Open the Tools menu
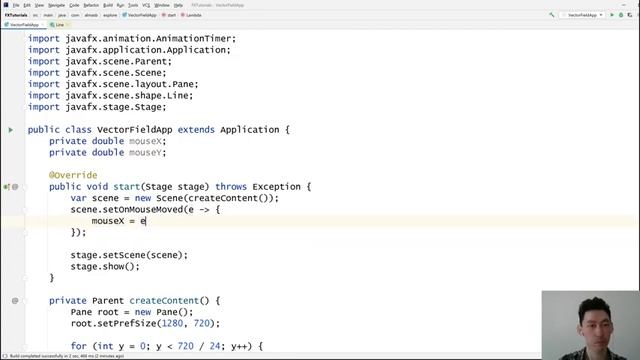The image size is (640, 360). tap(133, 5)
